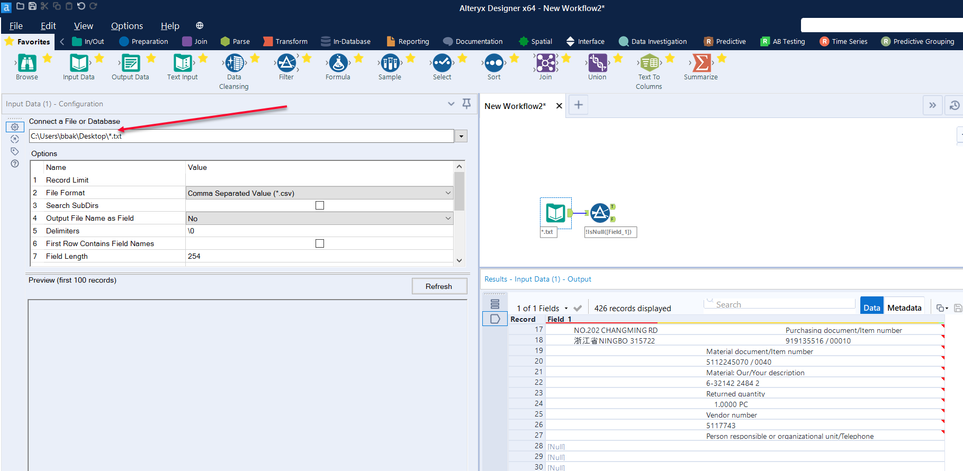
Task: Select the Filter tool in the palette
Action: pyautogui.click(x=286, y=63)
